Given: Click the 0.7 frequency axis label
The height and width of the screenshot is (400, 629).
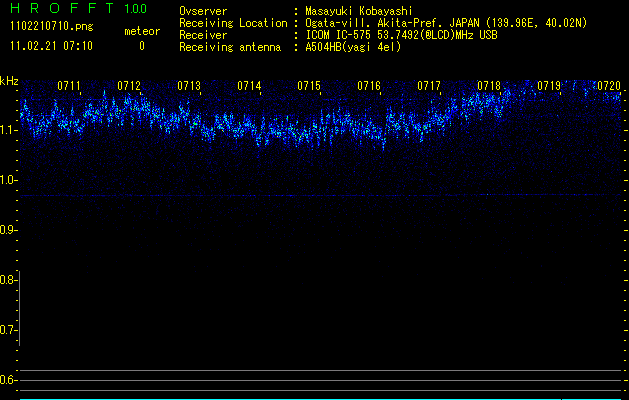Looking at the screenshot, I should tap(9, 330).
